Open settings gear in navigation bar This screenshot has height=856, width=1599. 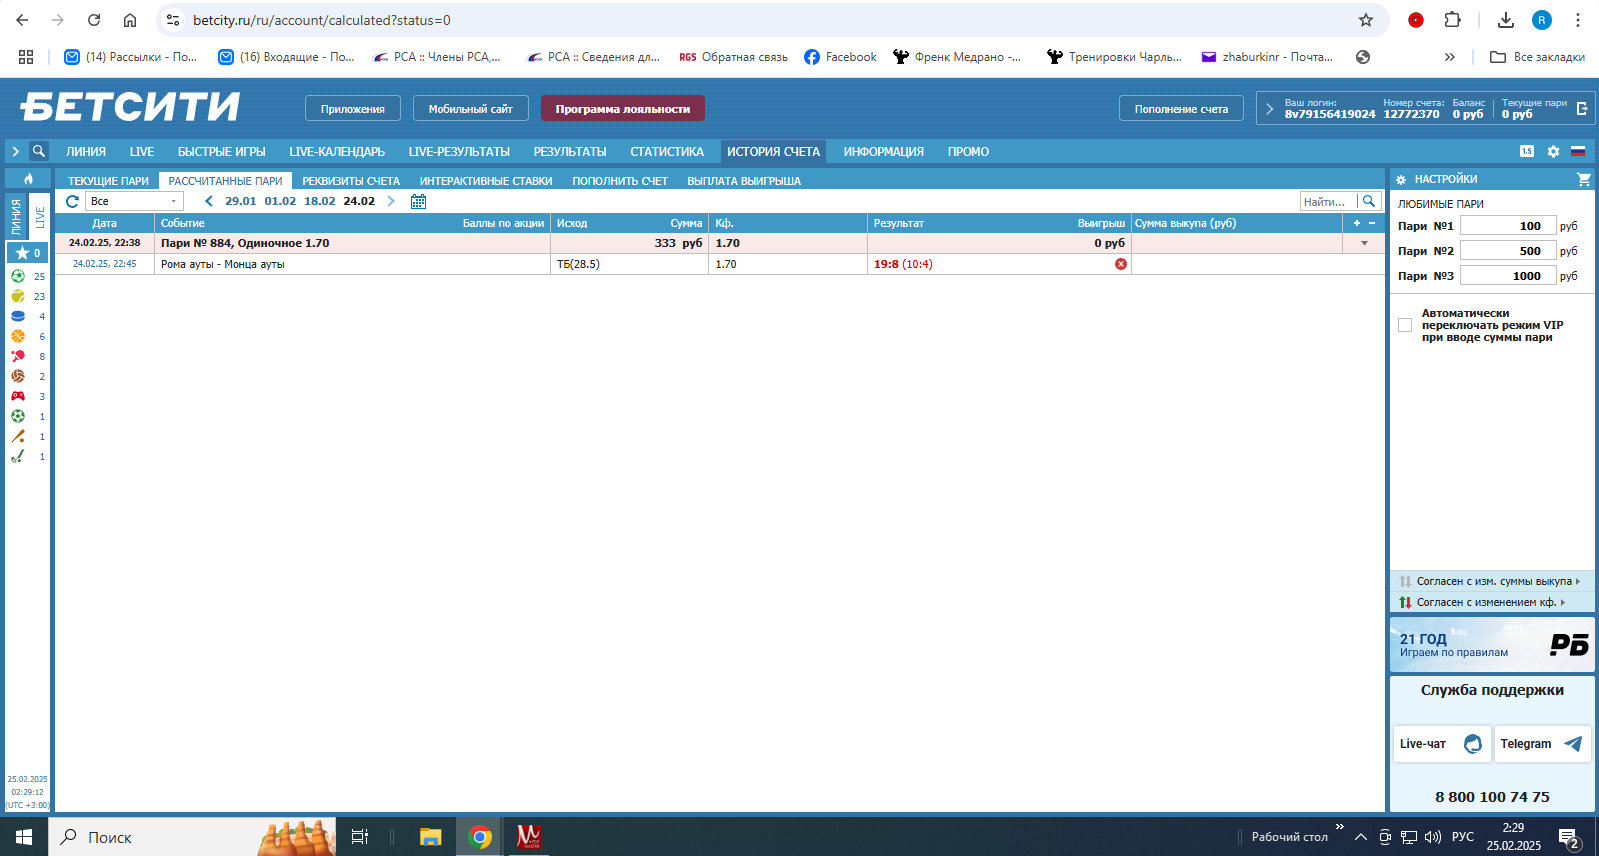click(1553, 152)
